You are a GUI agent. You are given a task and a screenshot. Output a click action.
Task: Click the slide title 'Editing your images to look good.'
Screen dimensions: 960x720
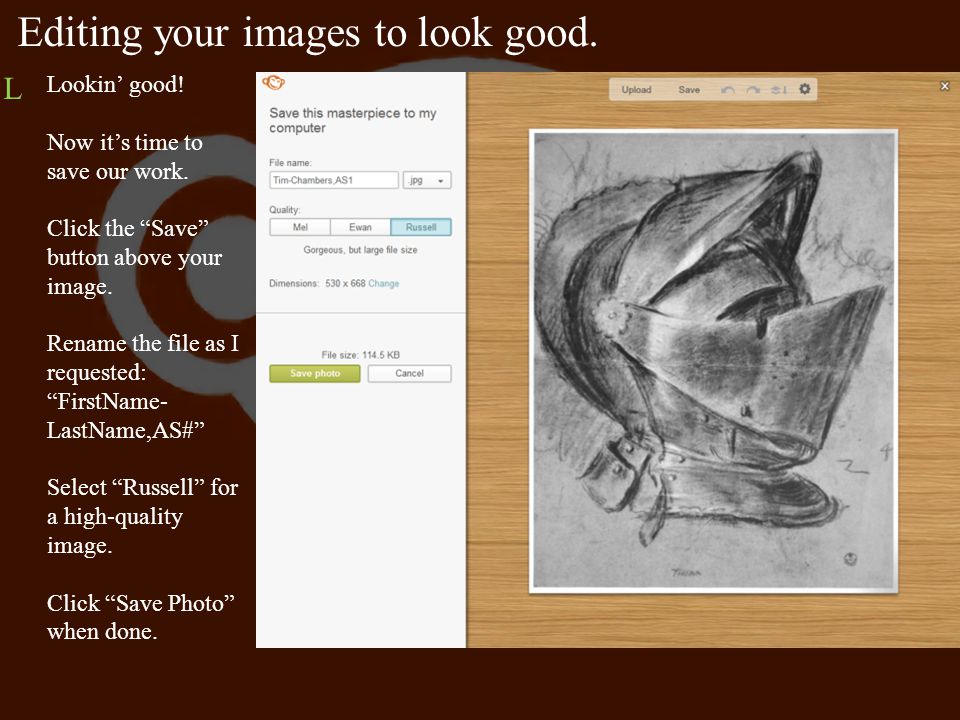307,33
